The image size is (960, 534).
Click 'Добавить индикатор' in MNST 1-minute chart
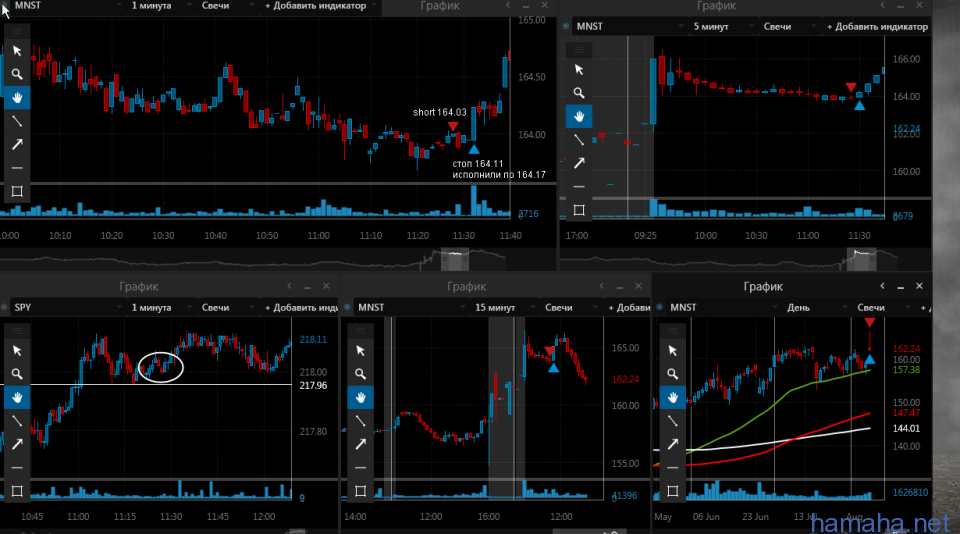point(315,6)
